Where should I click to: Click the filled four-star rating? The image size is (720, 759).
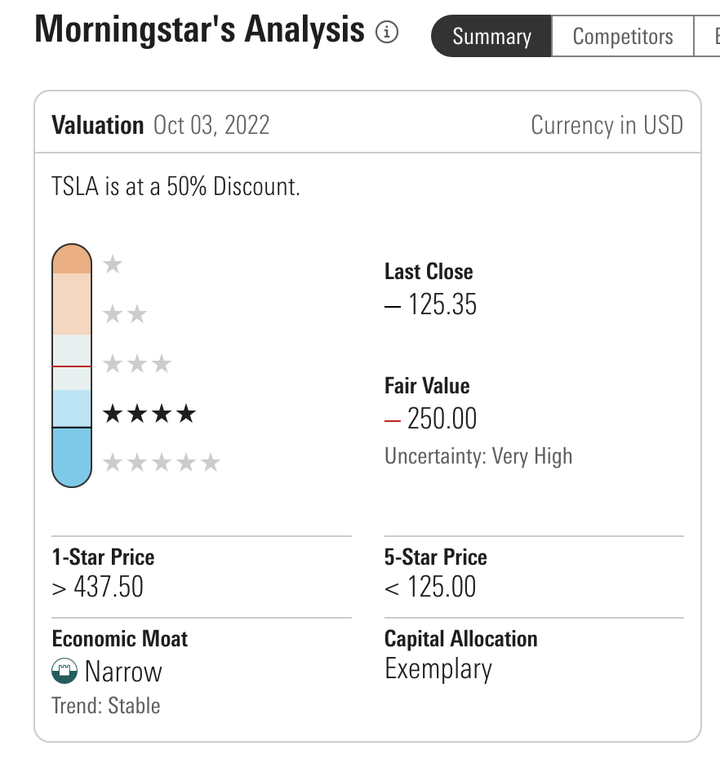150,414
